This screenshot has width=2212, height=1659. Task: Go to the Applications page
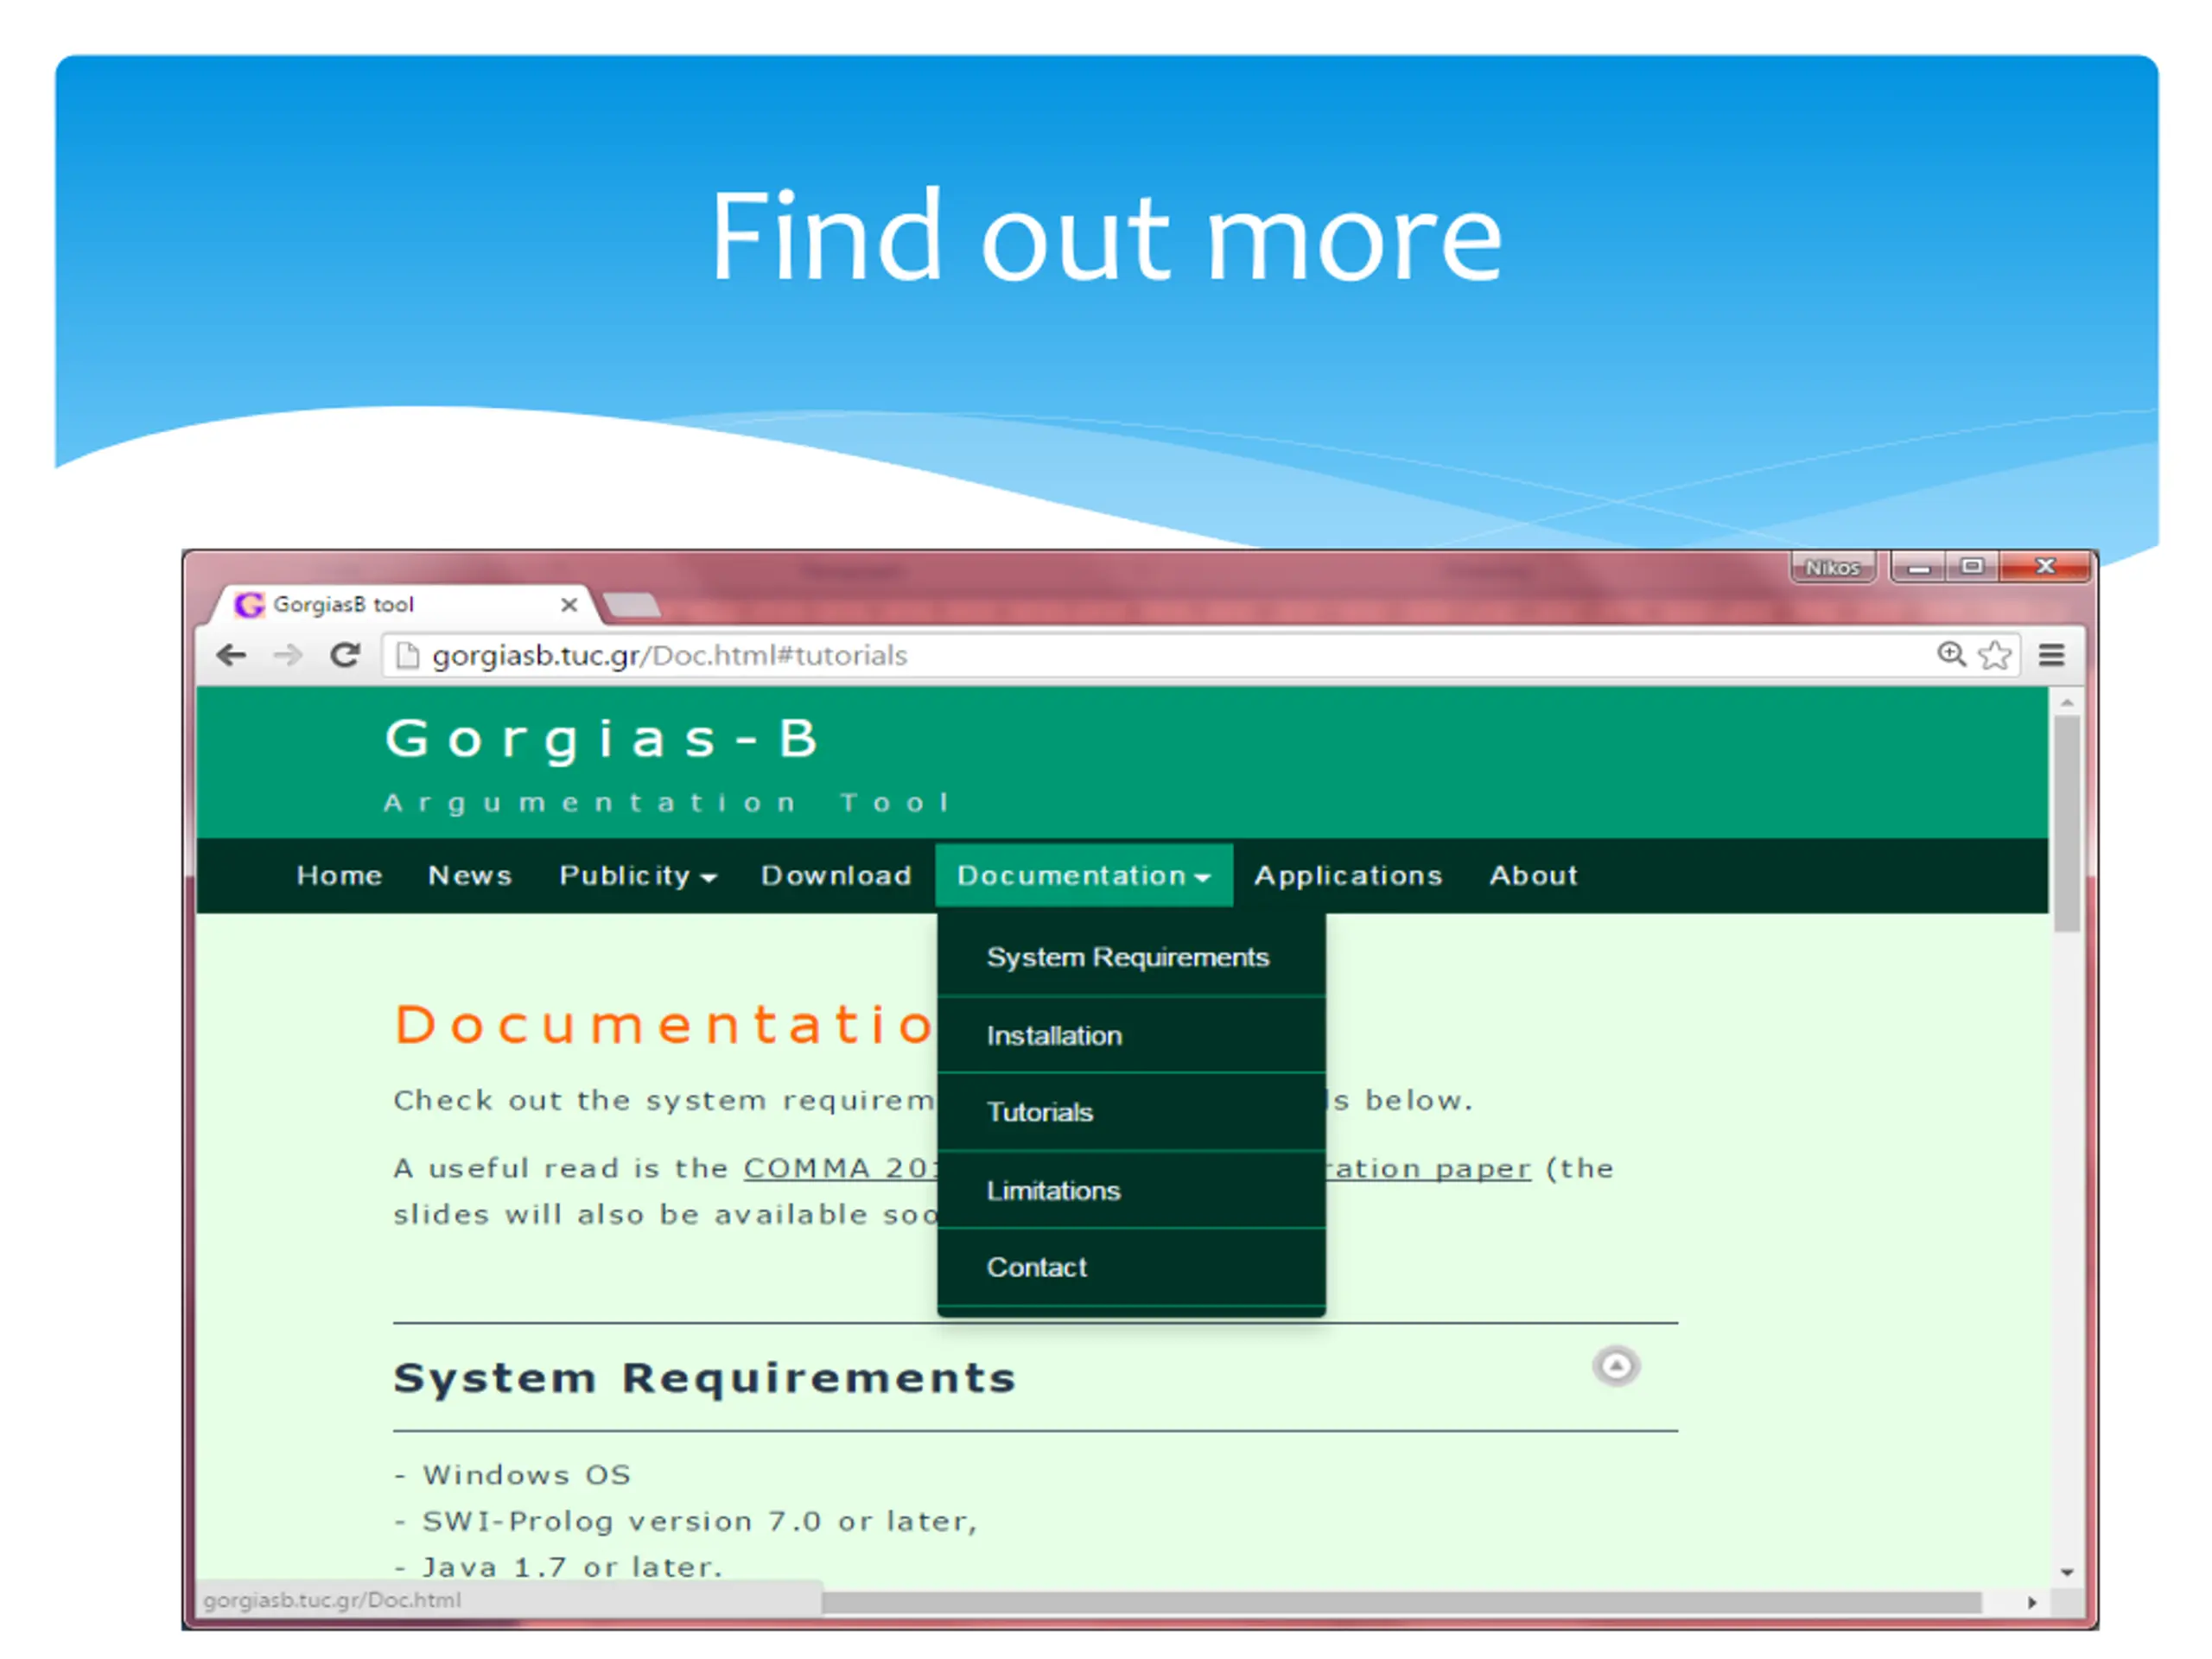tap(1348, 875)
